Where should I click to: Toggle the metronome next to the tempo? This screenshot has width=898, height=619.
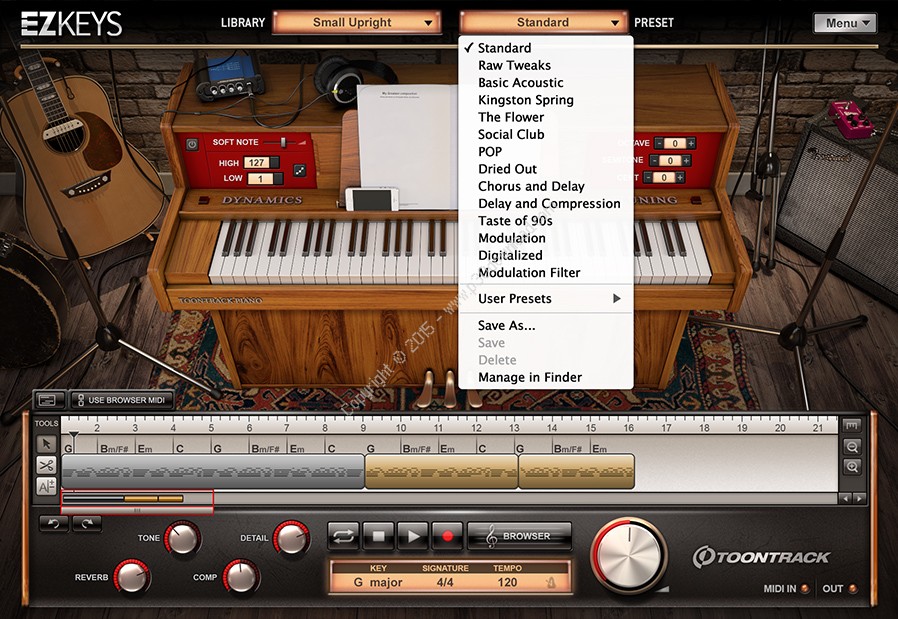click(550, 583)
